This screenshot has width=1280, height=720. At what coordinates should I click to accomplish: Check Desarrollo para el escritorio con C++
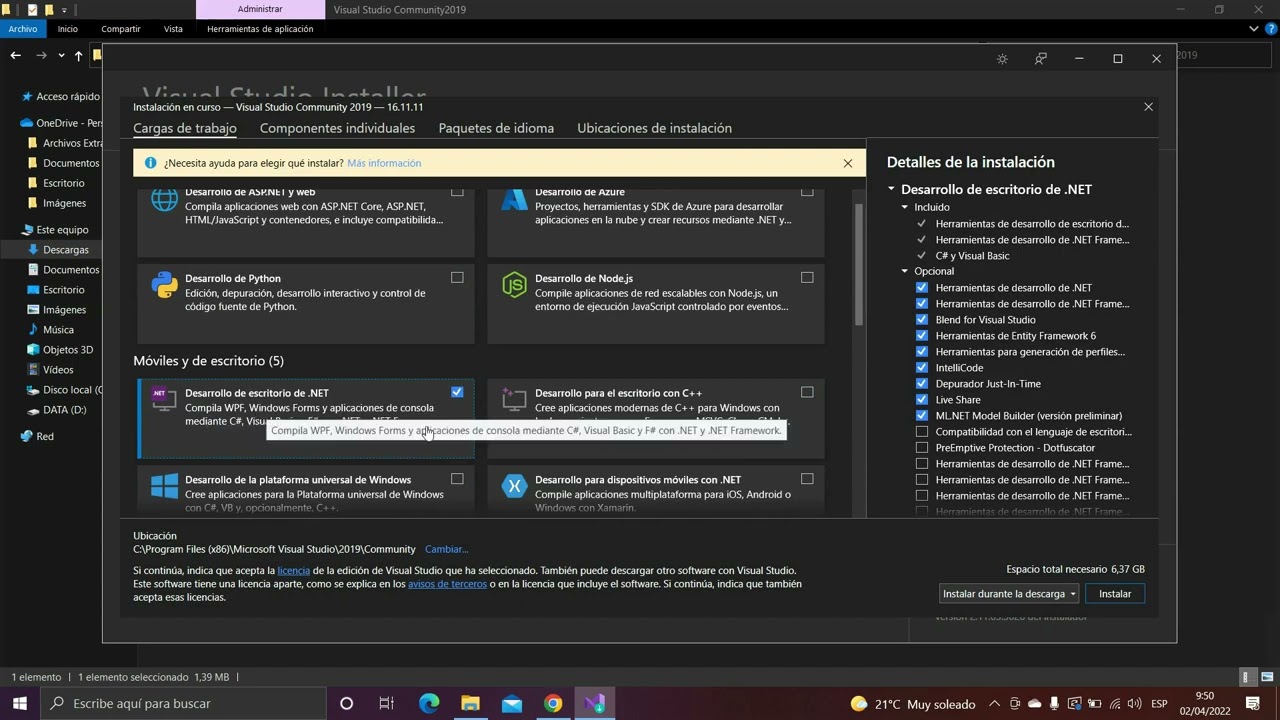click(807, 392)
